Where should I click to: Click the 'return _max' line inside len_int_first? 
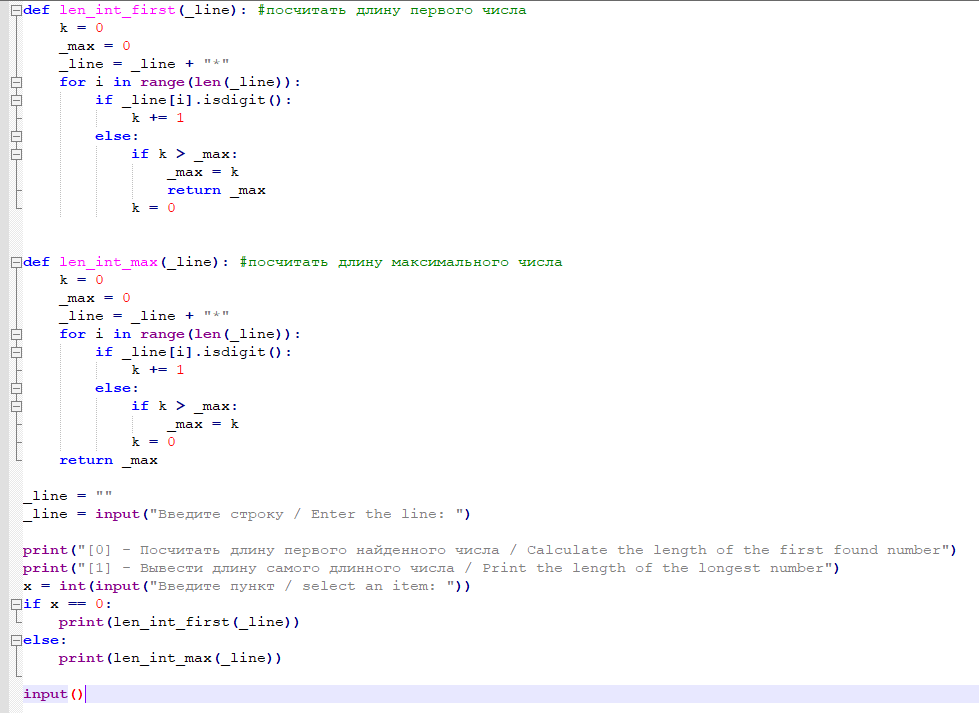coord(216,190)
